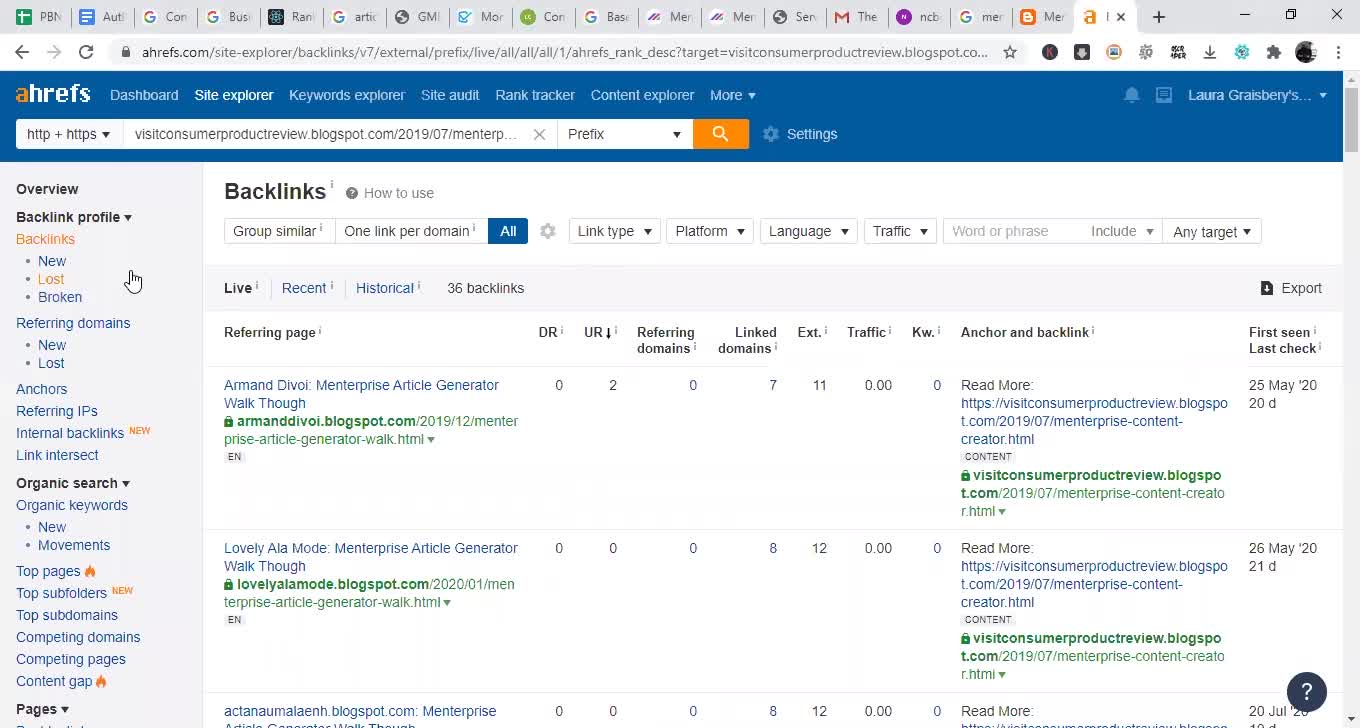Go to Referring domains report
This screenshot has height=728, width=1360.
point(73,323)
